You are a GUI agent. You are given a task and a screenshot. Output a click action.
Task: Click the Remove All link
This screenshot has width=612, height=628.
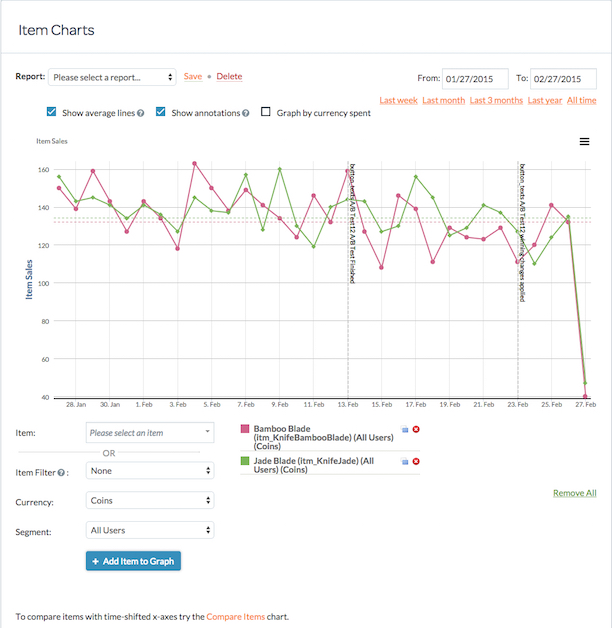coord(575,493)
